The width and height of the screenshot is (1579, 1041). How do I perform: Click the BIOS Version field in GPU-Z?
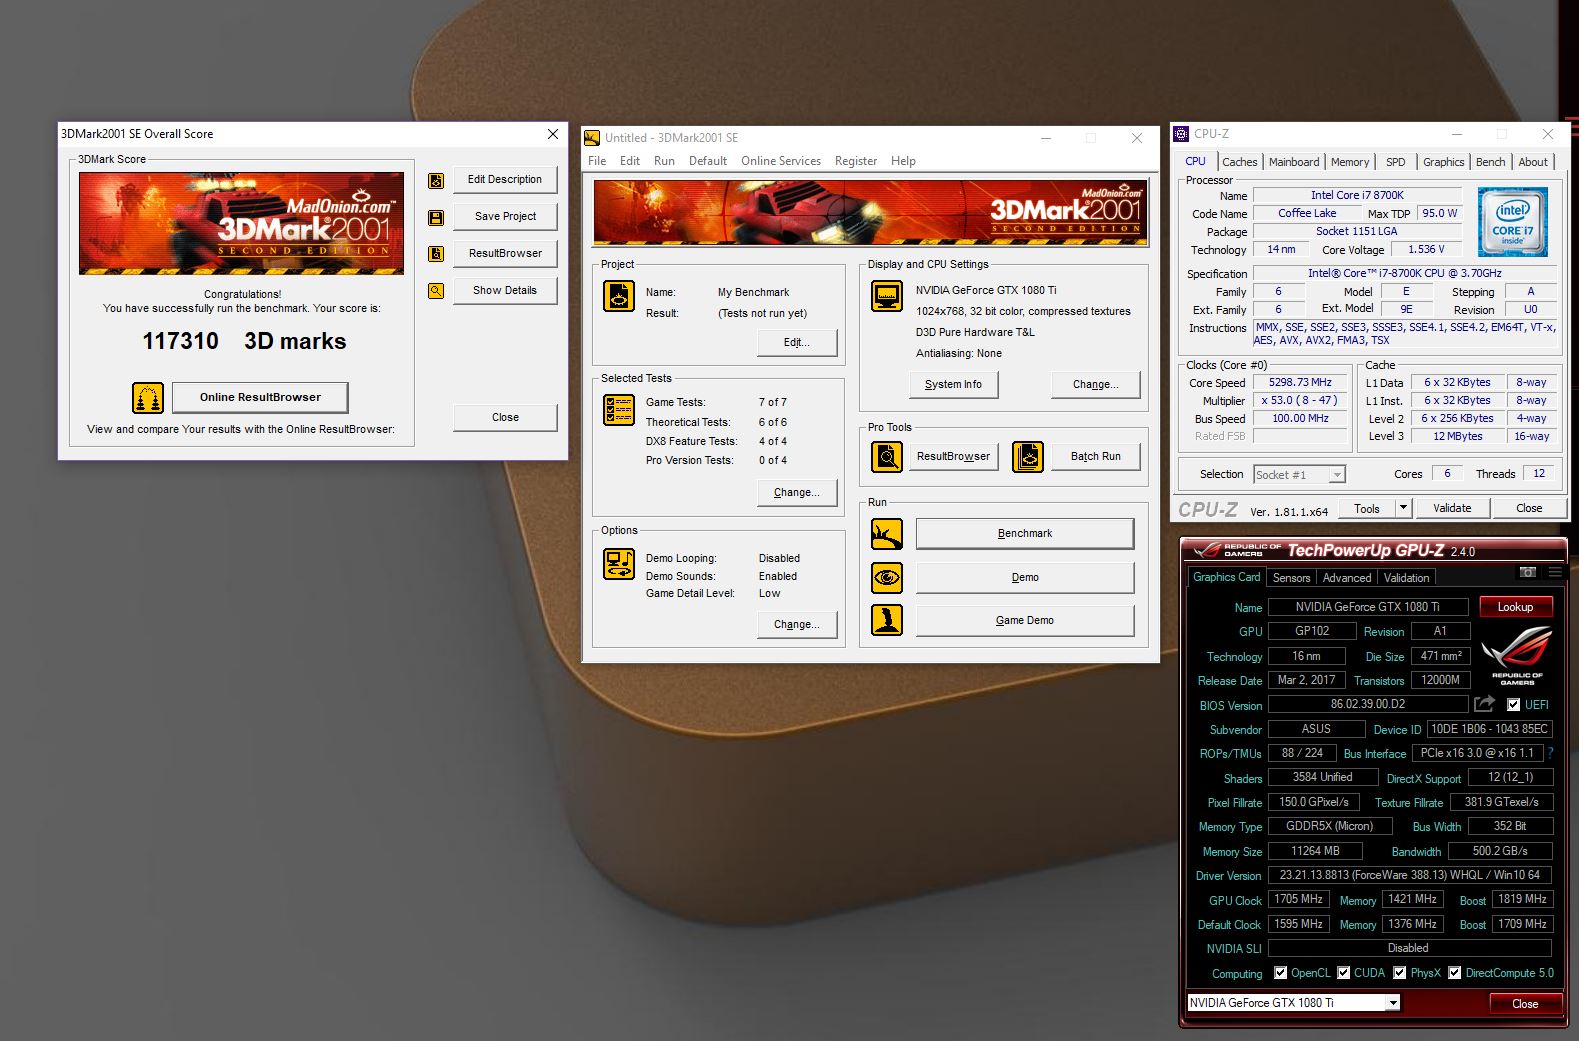pyautogui.click(x=1368, y=704)
